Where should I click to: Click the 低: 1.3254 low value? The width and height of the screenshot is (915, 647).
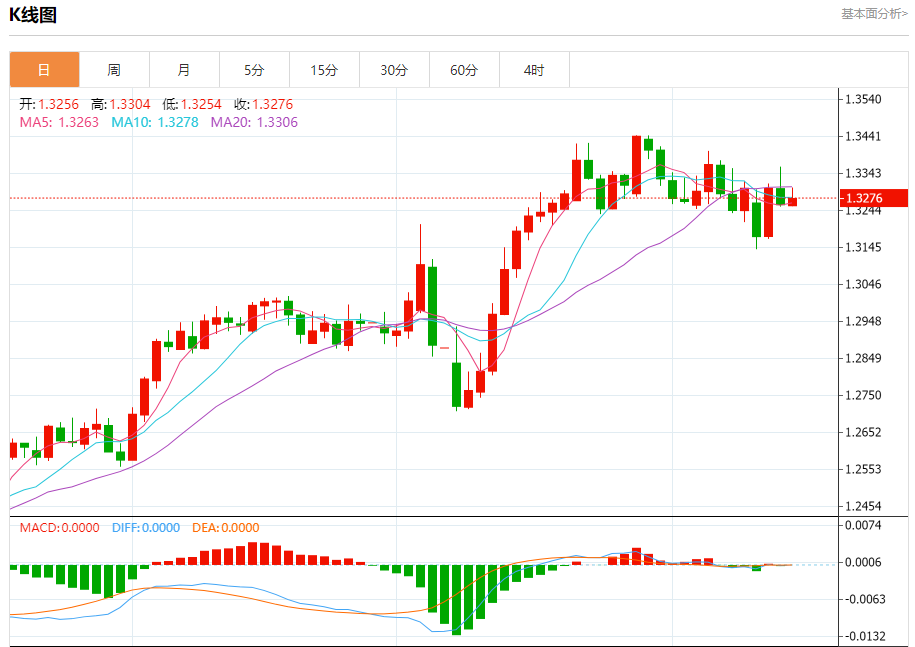coord(192,104)
